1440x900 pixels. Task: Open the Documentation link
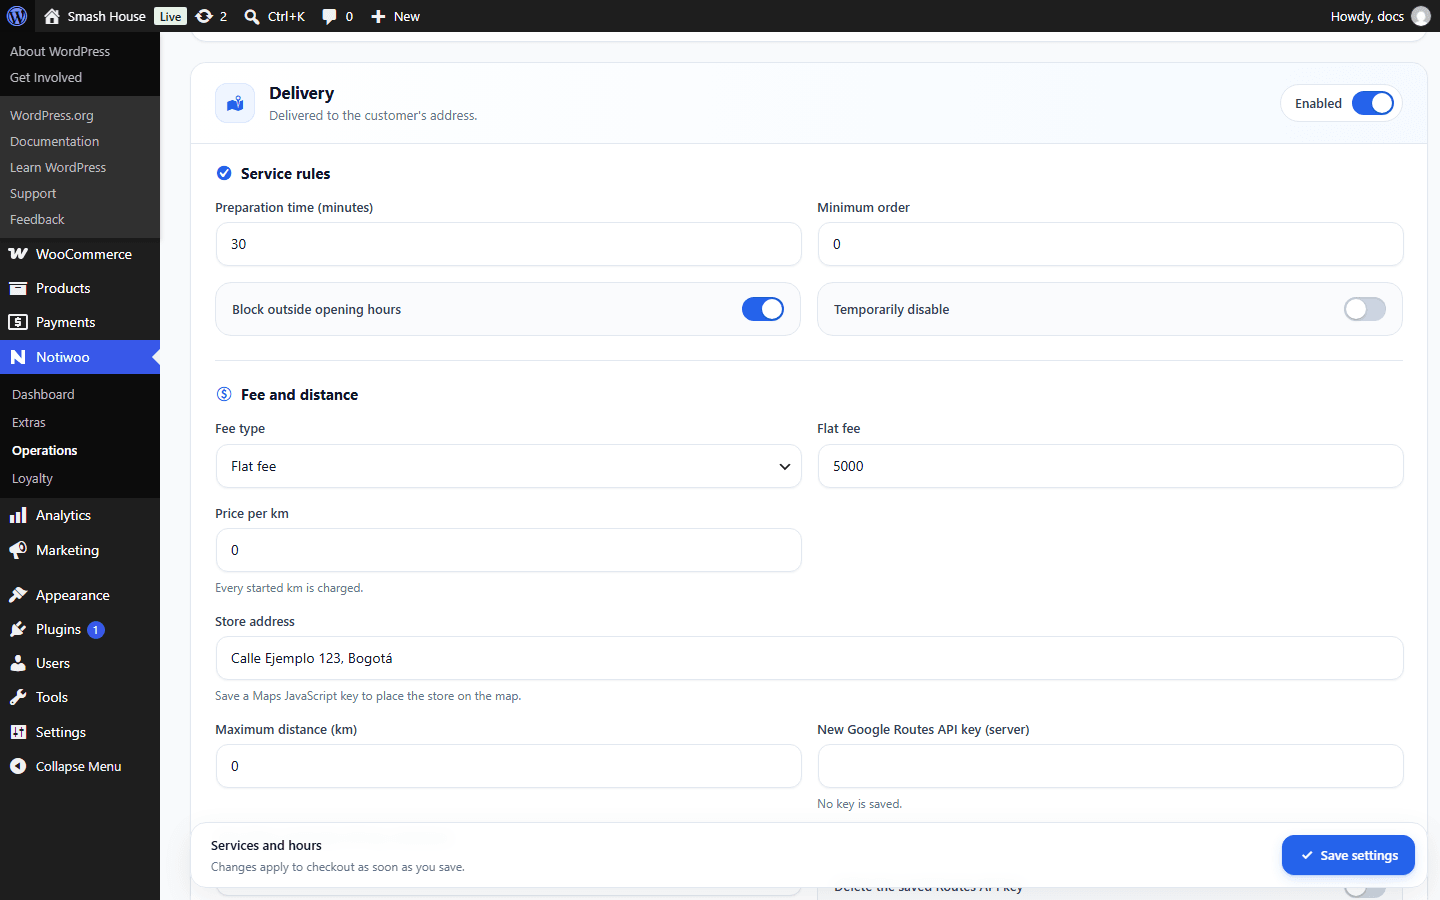click(x=55, y=141)
